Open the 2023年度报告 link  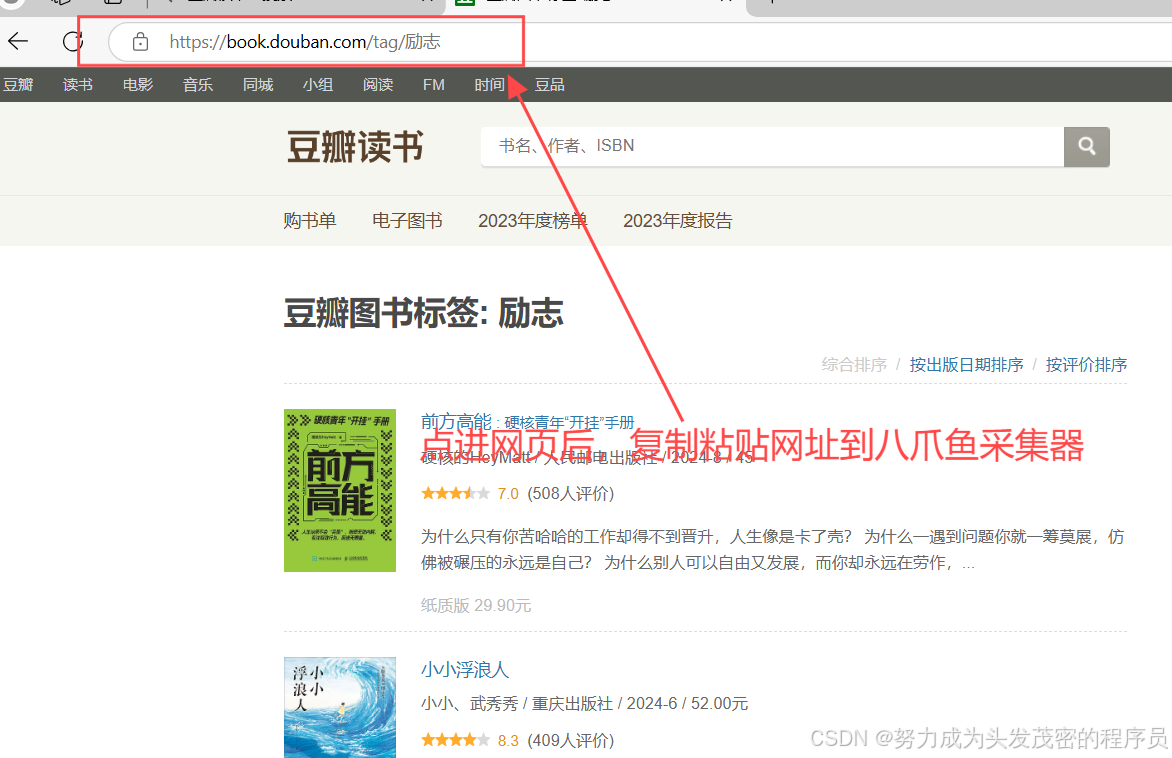coord(678,221)
